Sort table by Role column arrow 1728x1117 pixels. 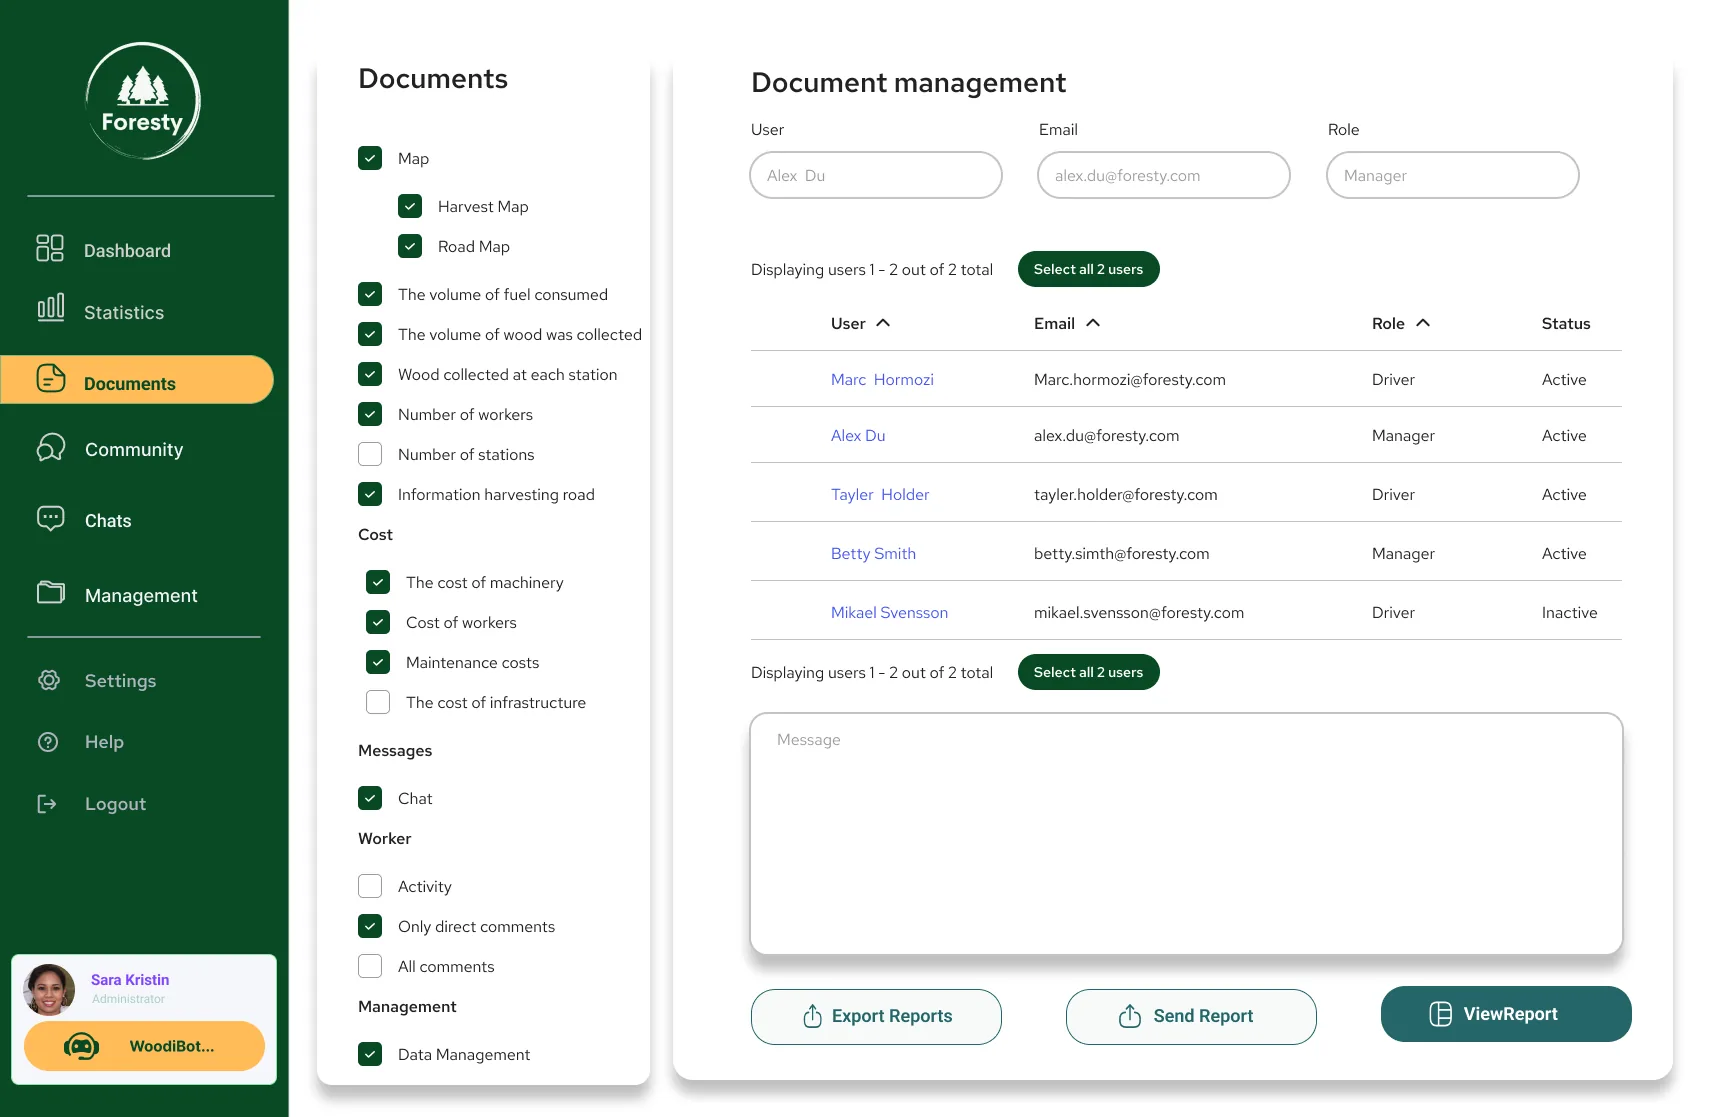[x=1423, y=323]
